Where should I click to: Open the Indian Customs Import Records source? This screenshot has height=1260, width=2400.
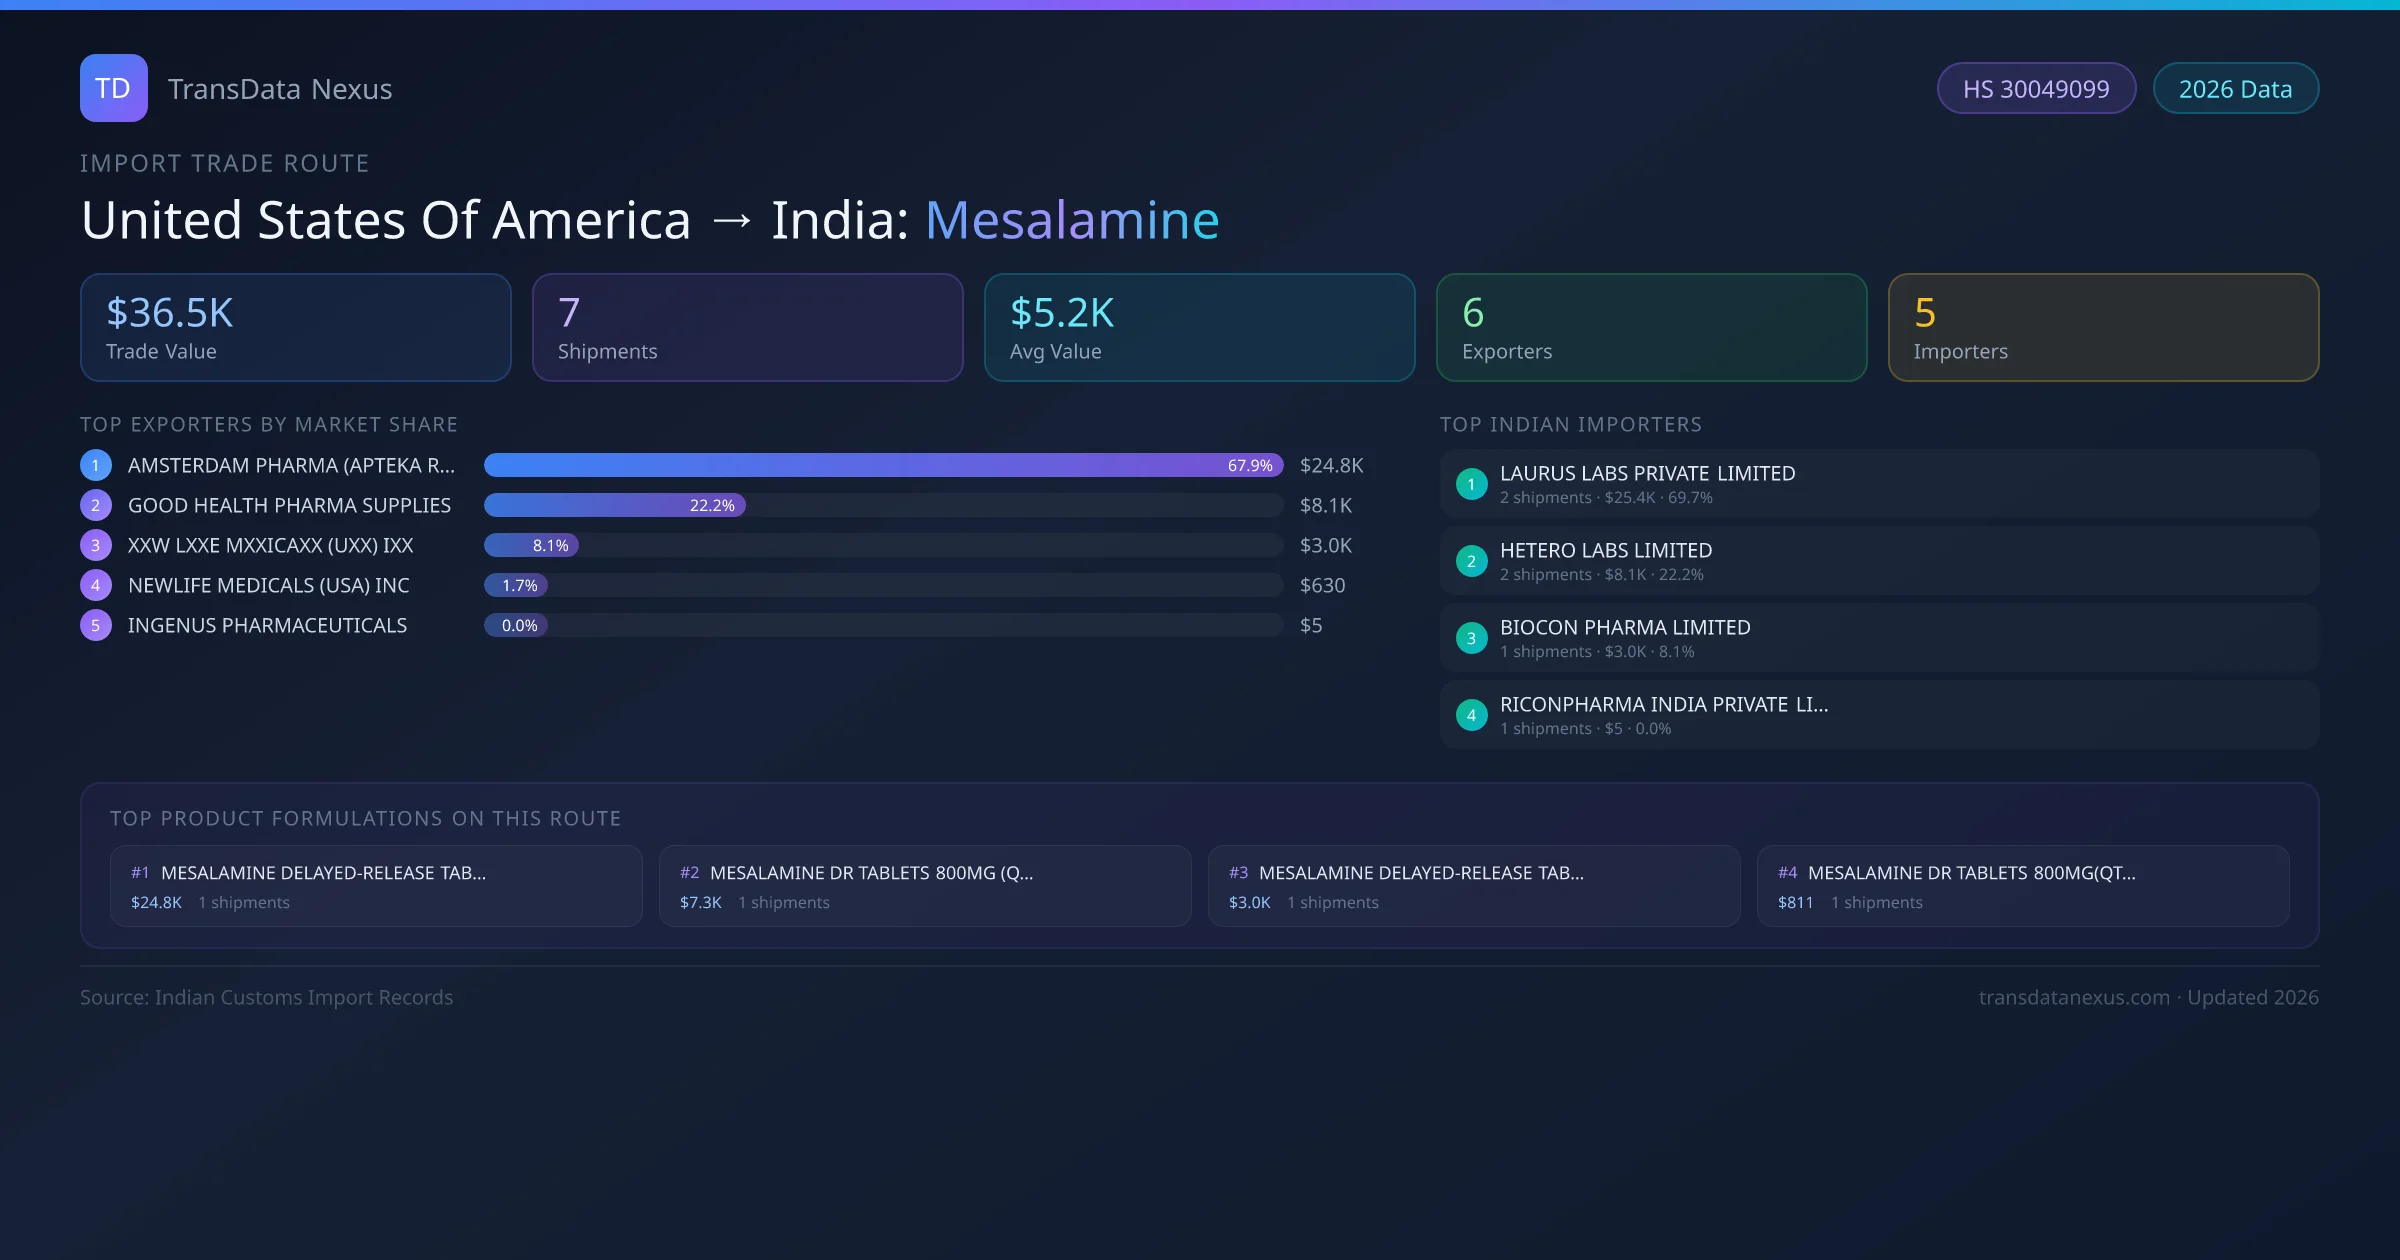[266, 997]
